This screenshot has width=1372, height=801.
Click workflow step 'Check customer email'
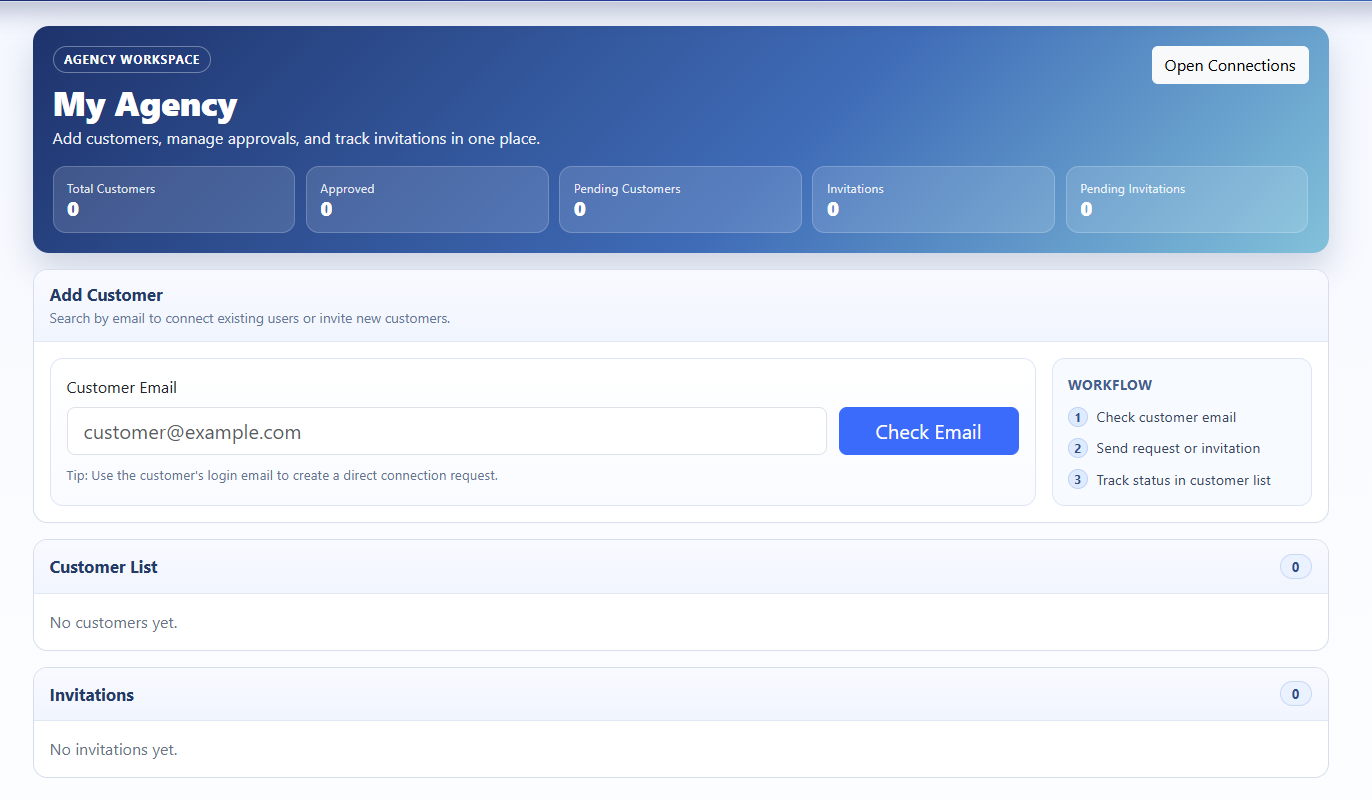[x=1166, y=417]
